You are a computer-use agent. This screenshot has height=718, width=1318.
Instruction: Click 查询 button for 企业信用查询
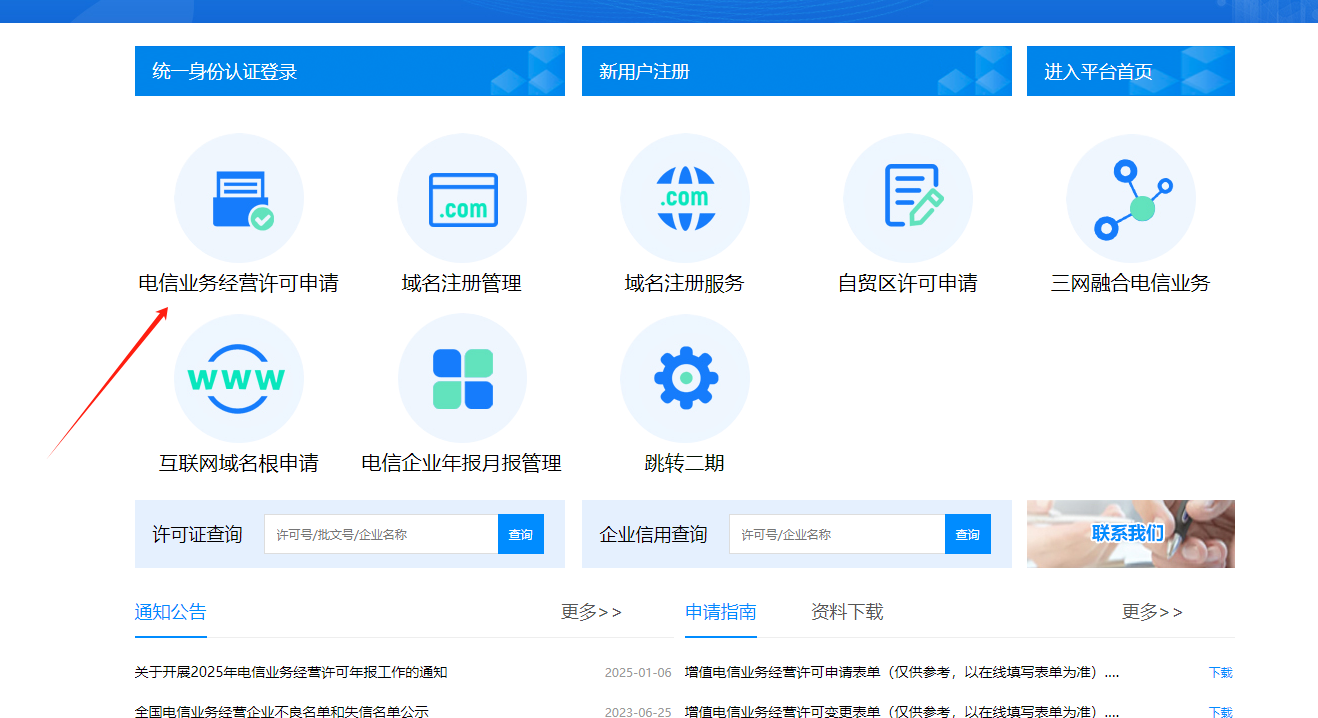[968, 534]
